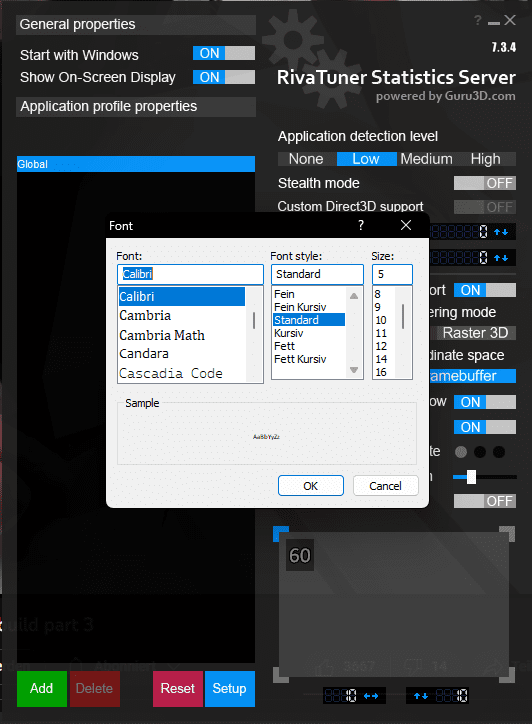The image size is (532, 724).
Task: Click the rightmost dark palette dot
Action: (499, 452)
